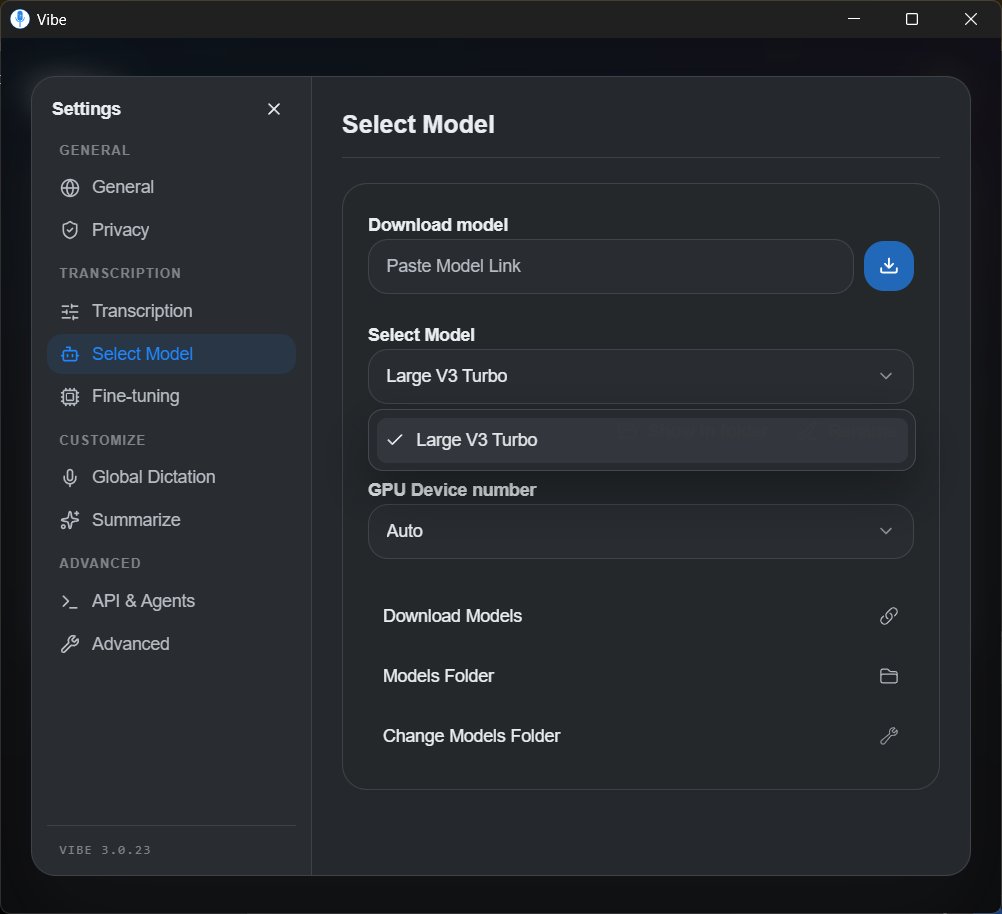This screenshot has height=914, width=1002.
Task: Click the microphone icon beside Global Dictation
Action: pos(70,477)
